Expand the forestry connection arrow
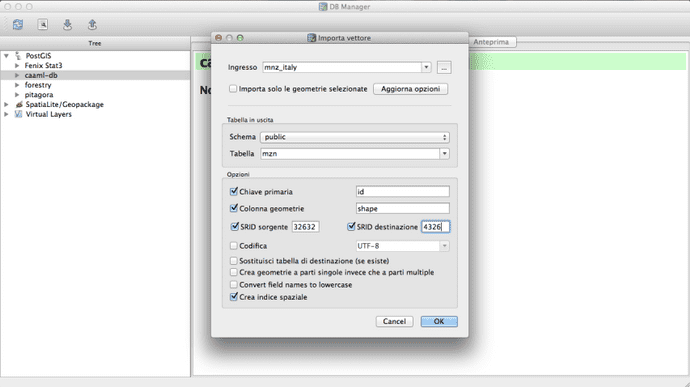 point(17,85)
